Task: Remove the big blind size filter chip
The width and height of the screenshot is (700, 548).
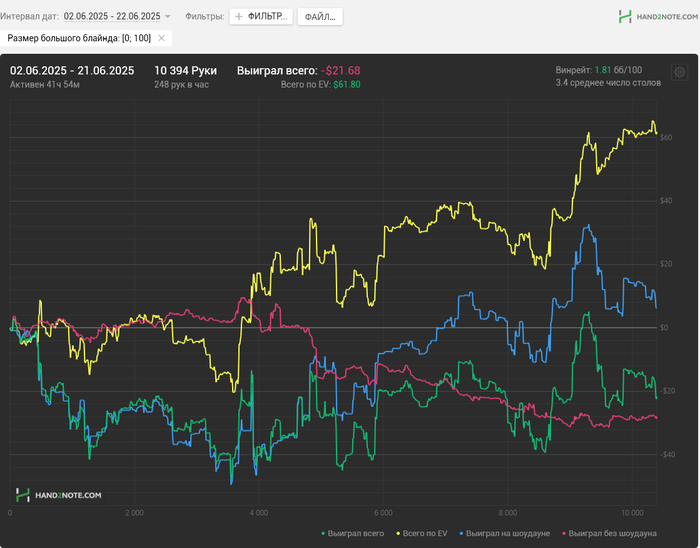Action: (162, 38)
